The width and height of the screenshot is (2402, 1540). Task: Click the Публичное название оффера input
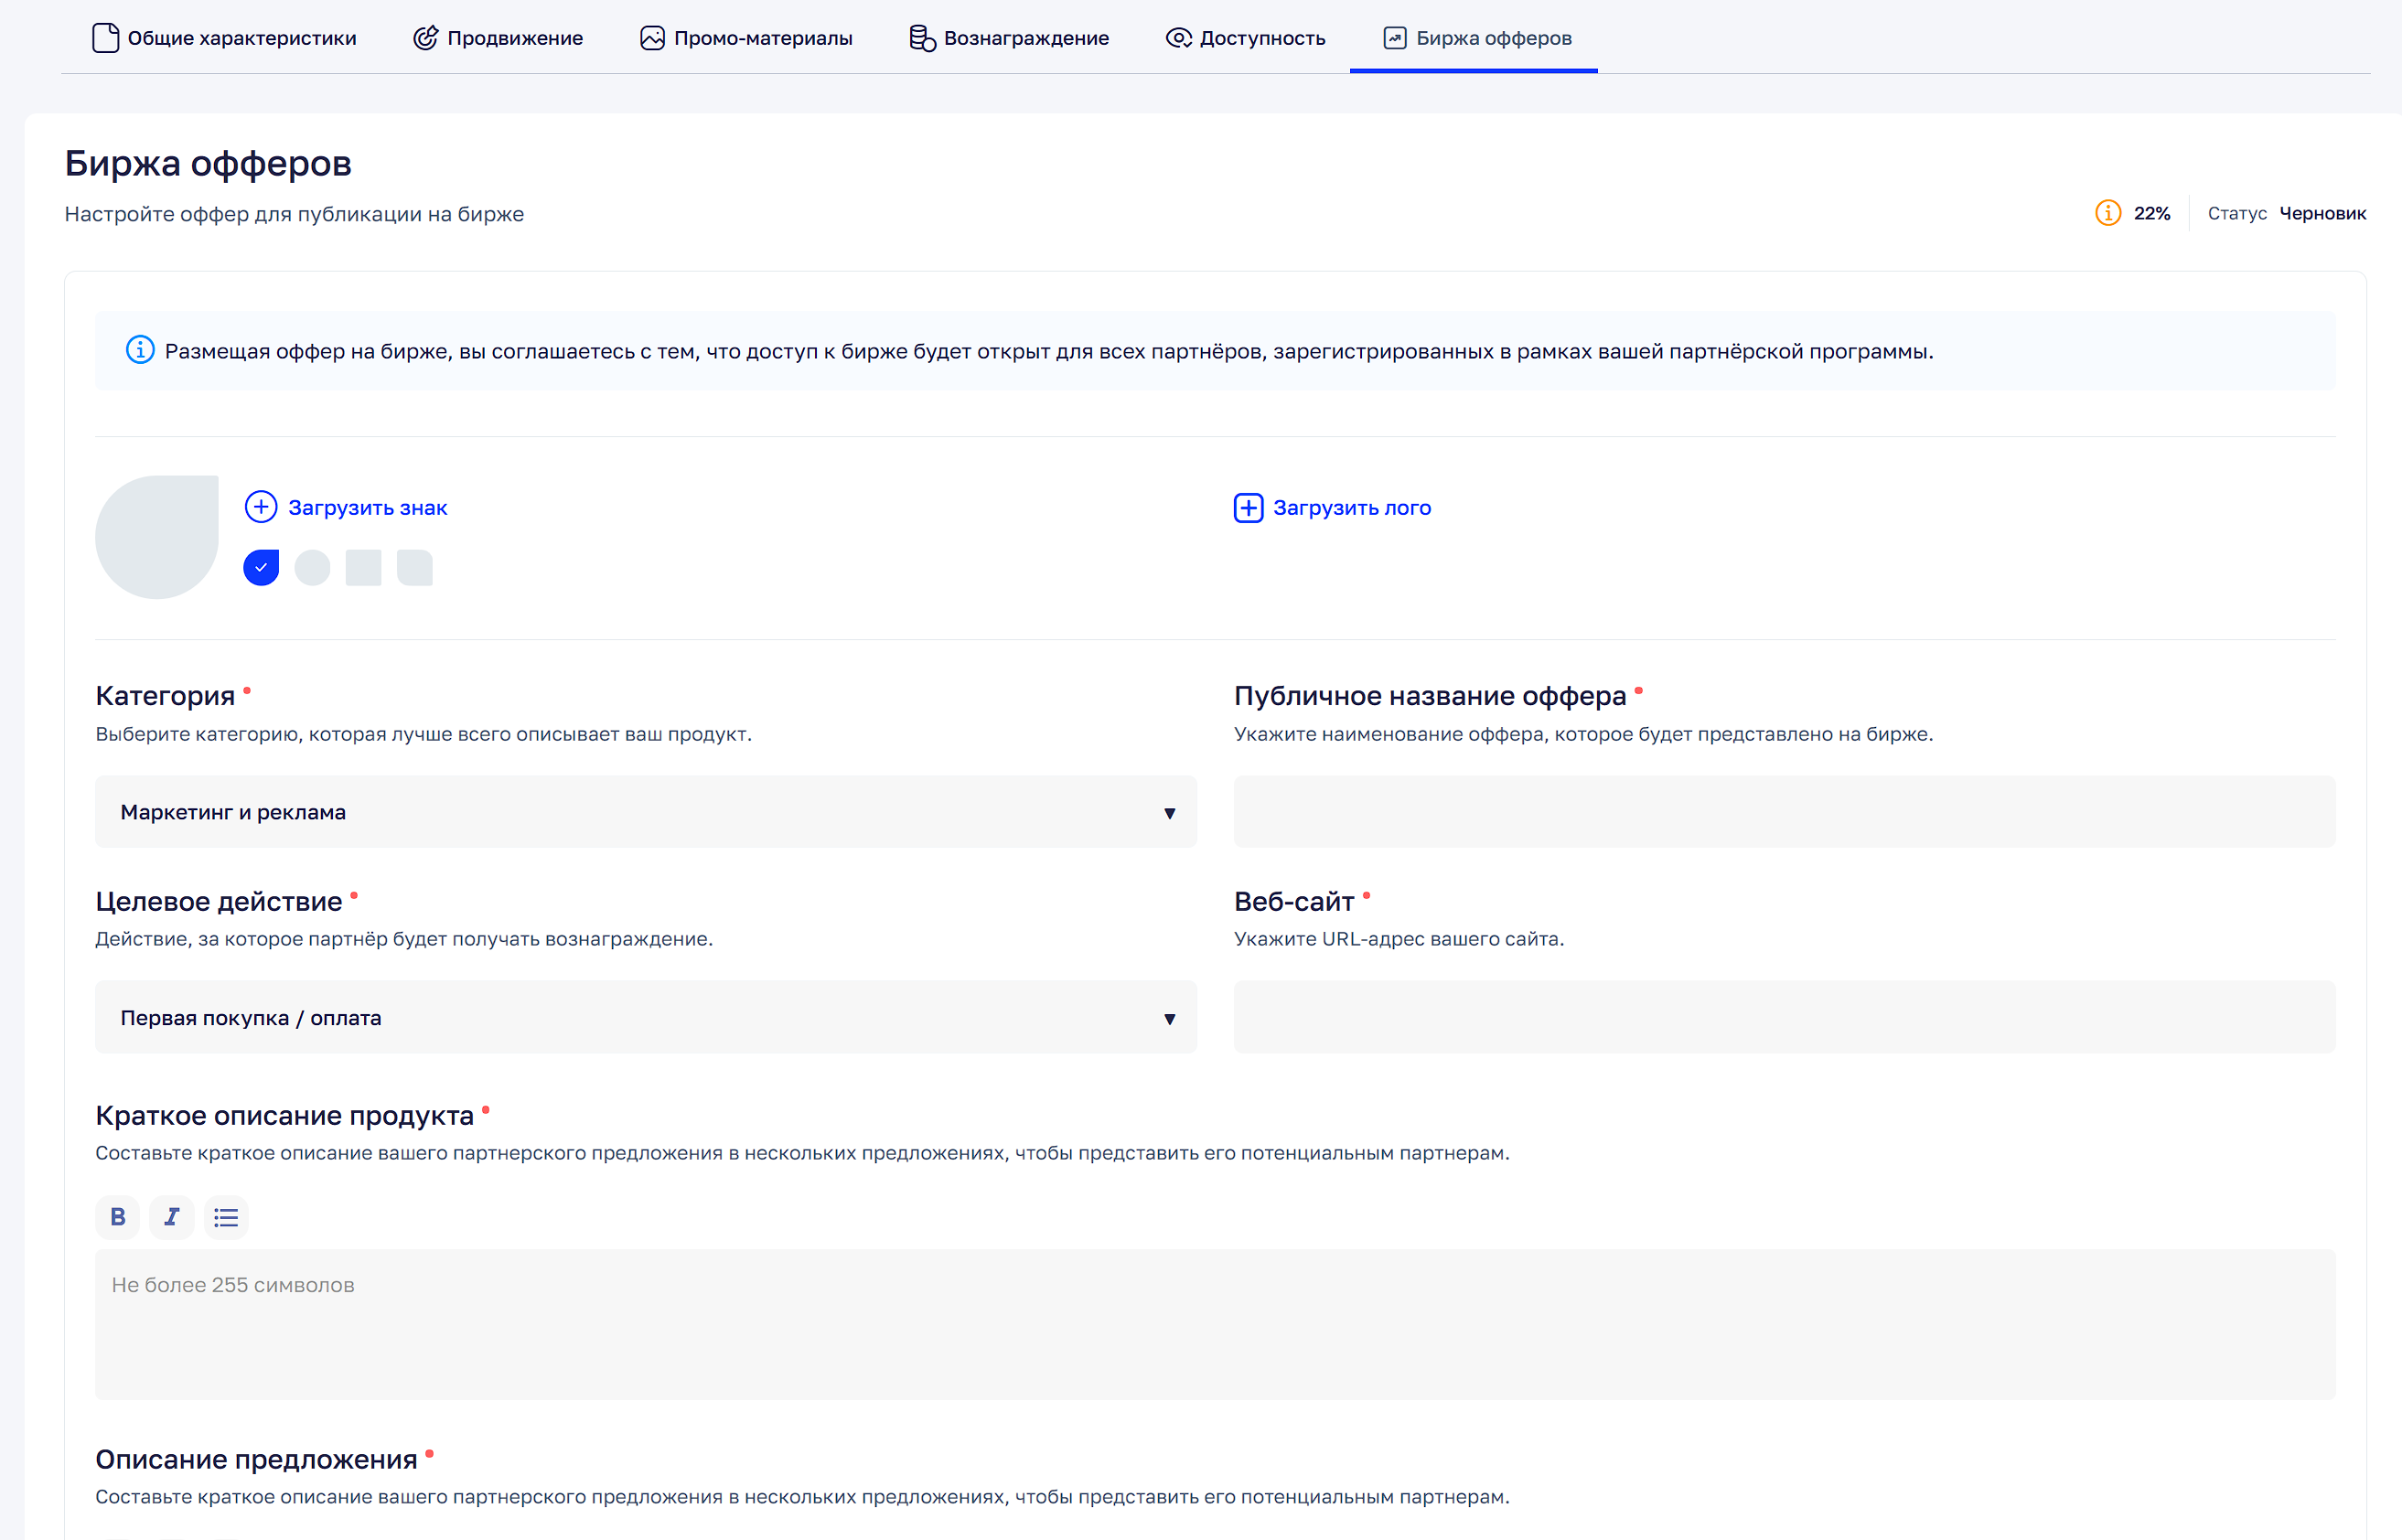1783,812
